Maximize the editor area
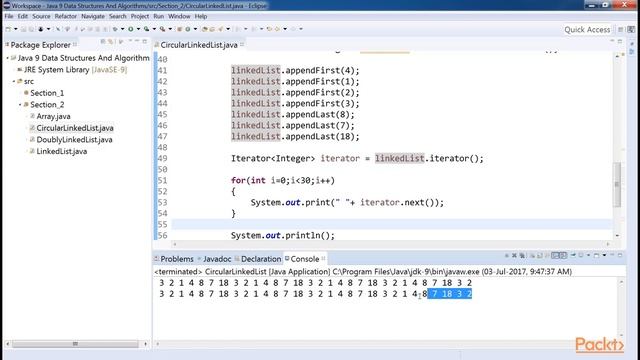The width and height of the screenshot is (640, 360). pos(620,41)
